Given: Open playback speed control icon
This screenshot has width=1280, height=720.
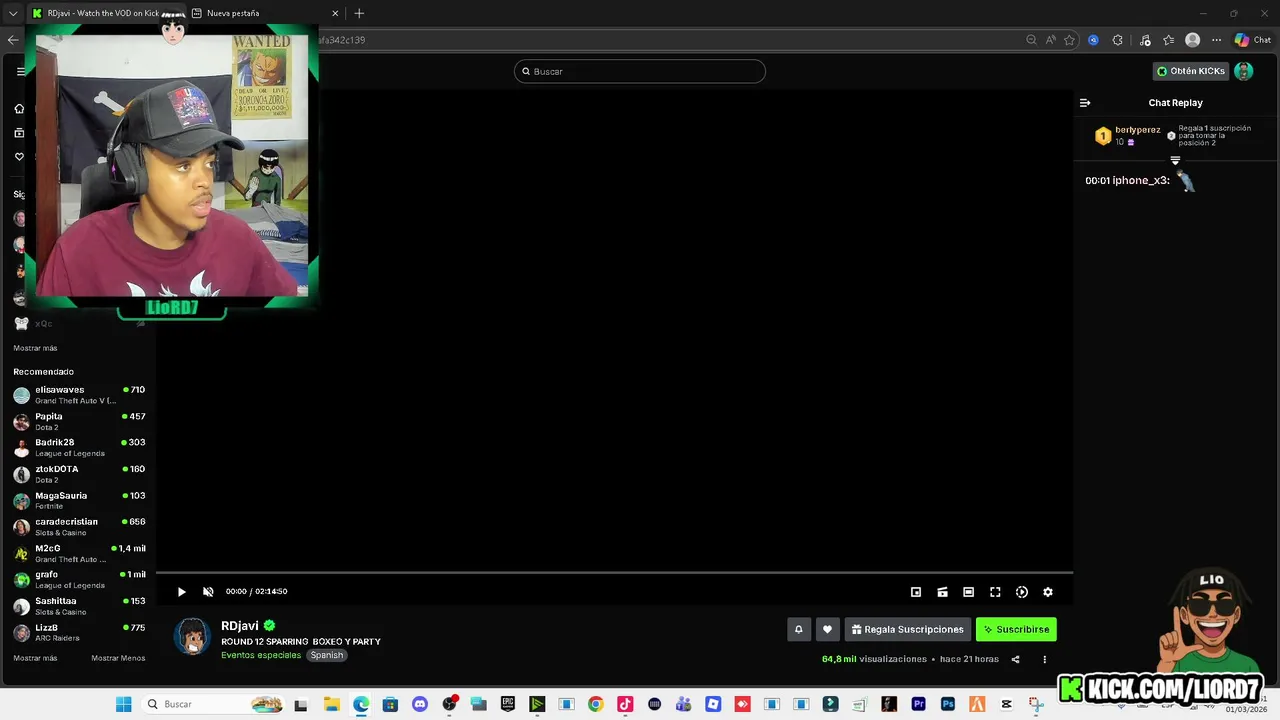Looking at the screenshot, I should pos(1021,592).
